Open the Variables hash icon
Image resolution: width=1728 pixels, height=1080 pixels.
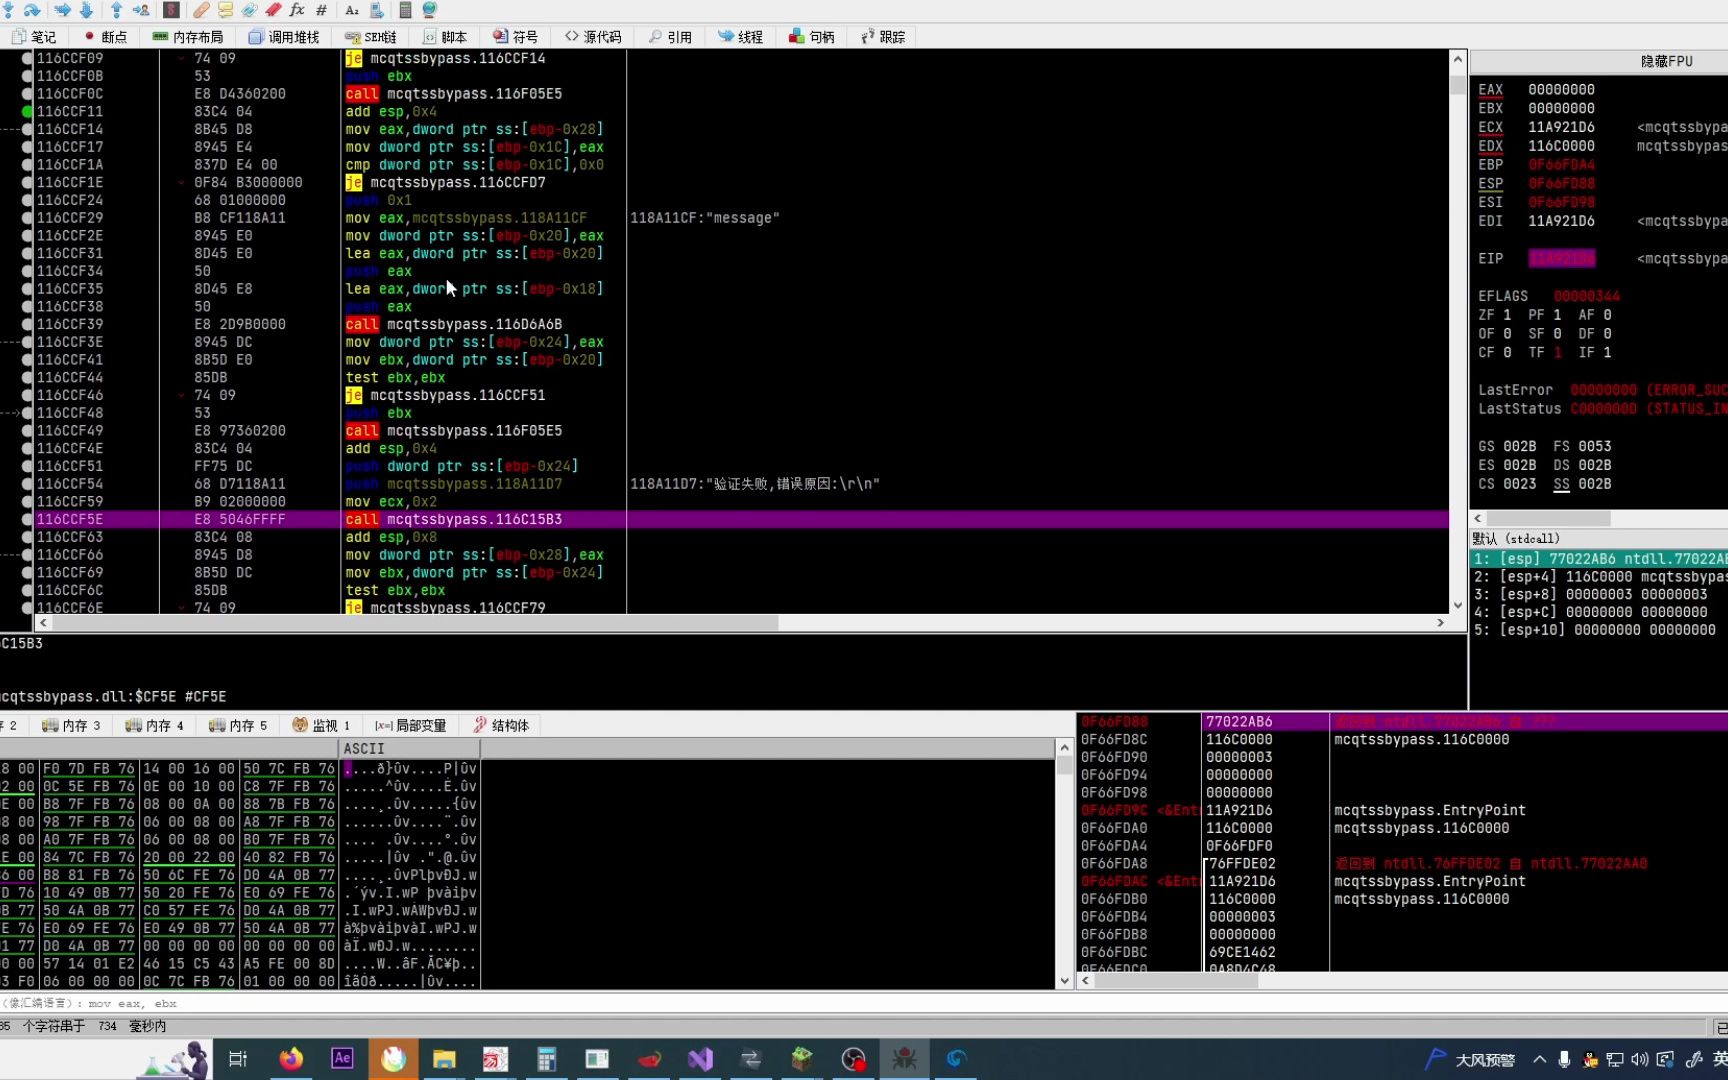[321, 10]
